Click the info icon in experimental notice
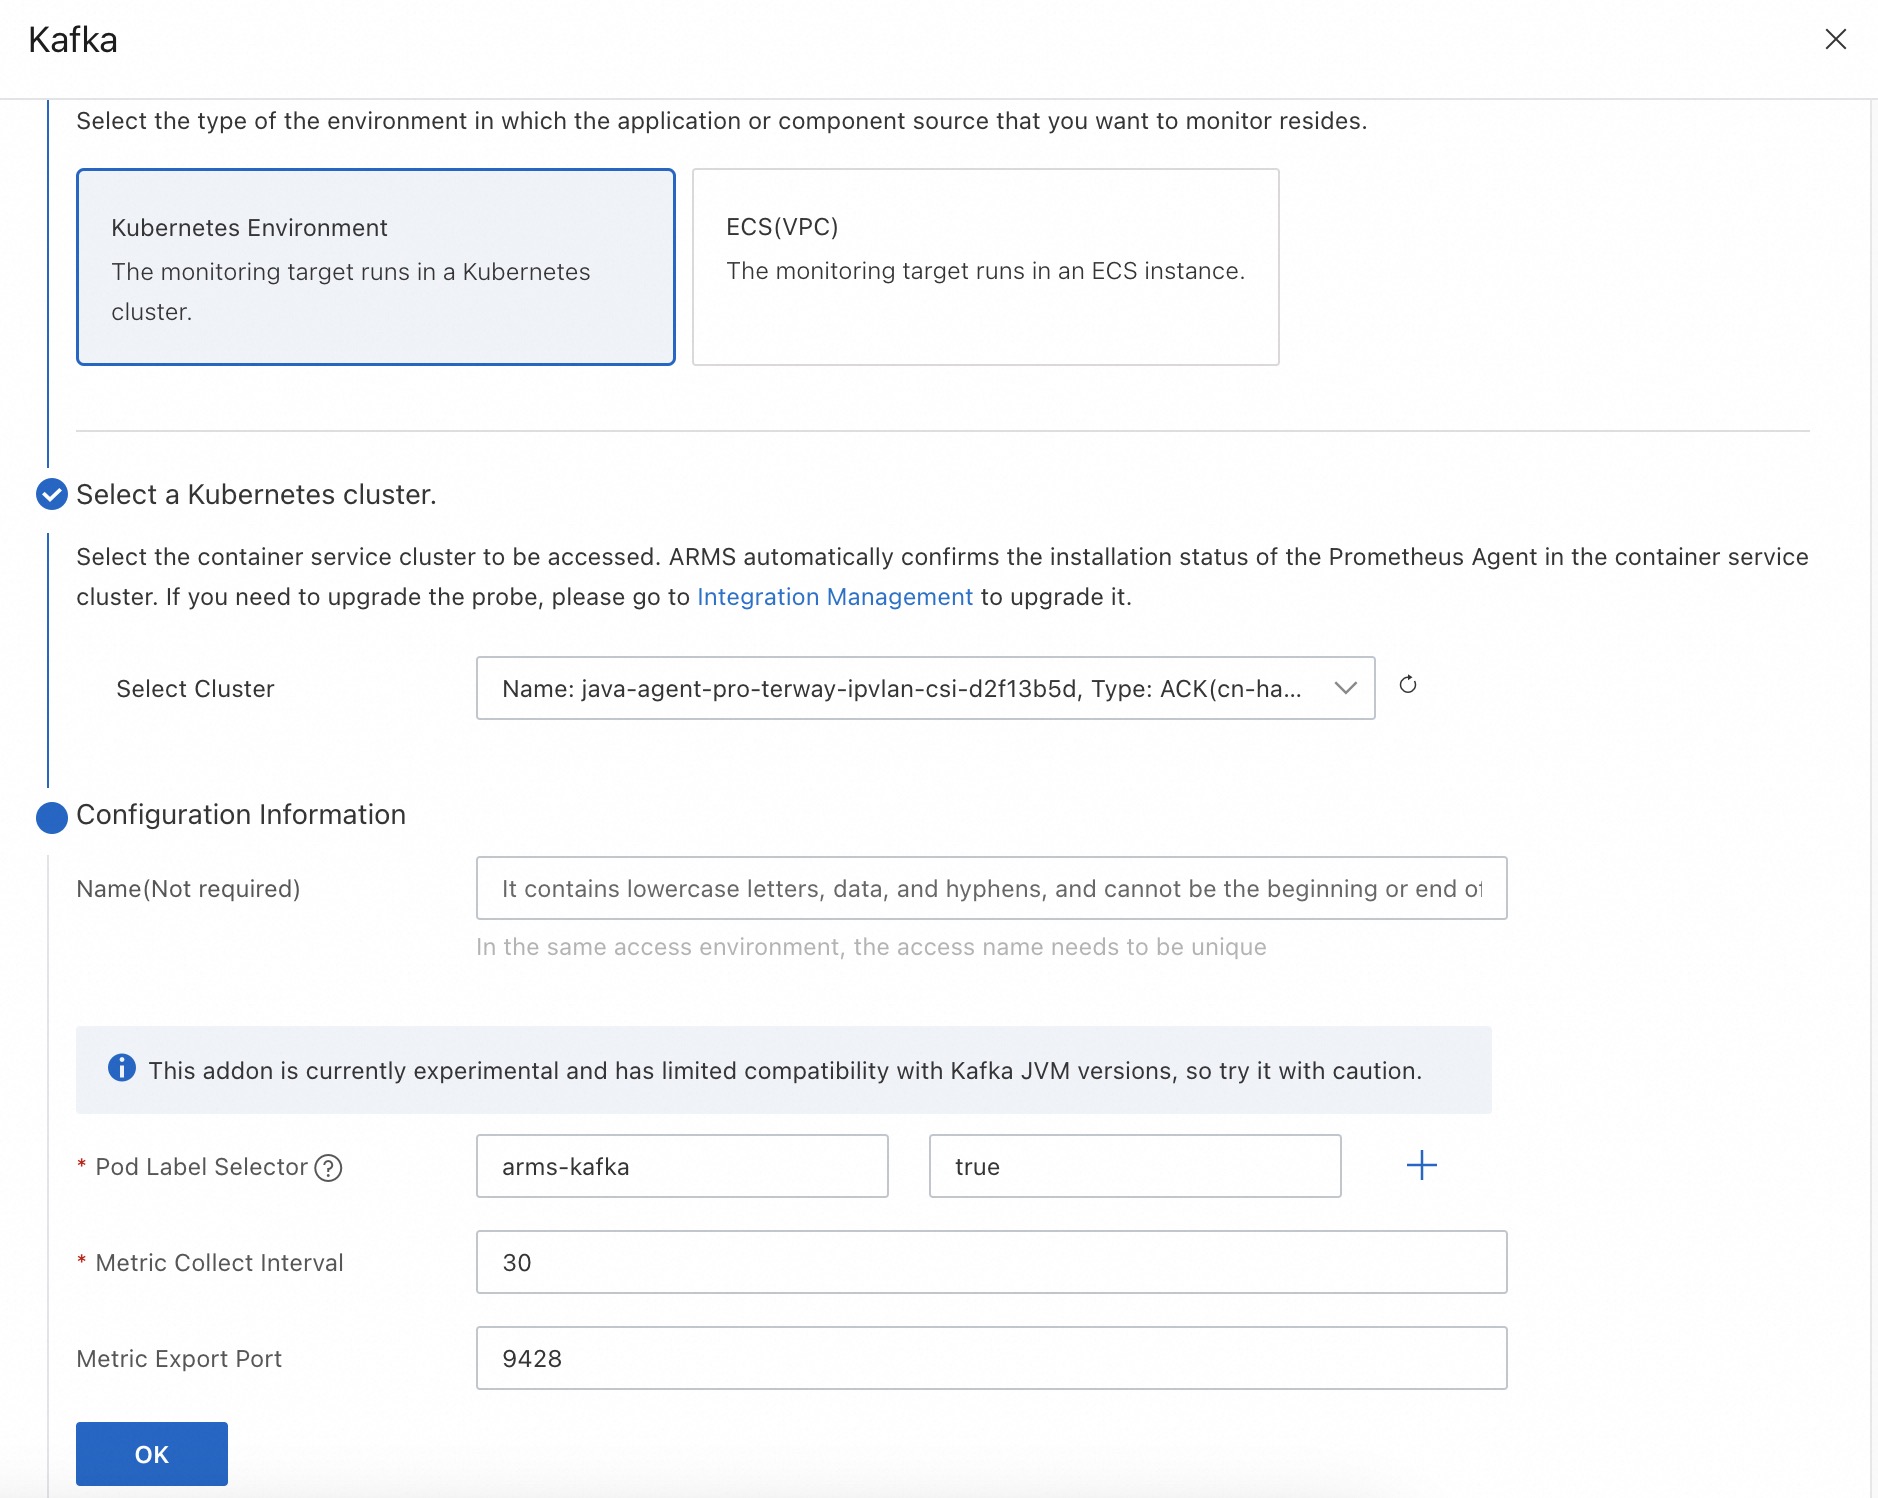 tap(122, 1068)
